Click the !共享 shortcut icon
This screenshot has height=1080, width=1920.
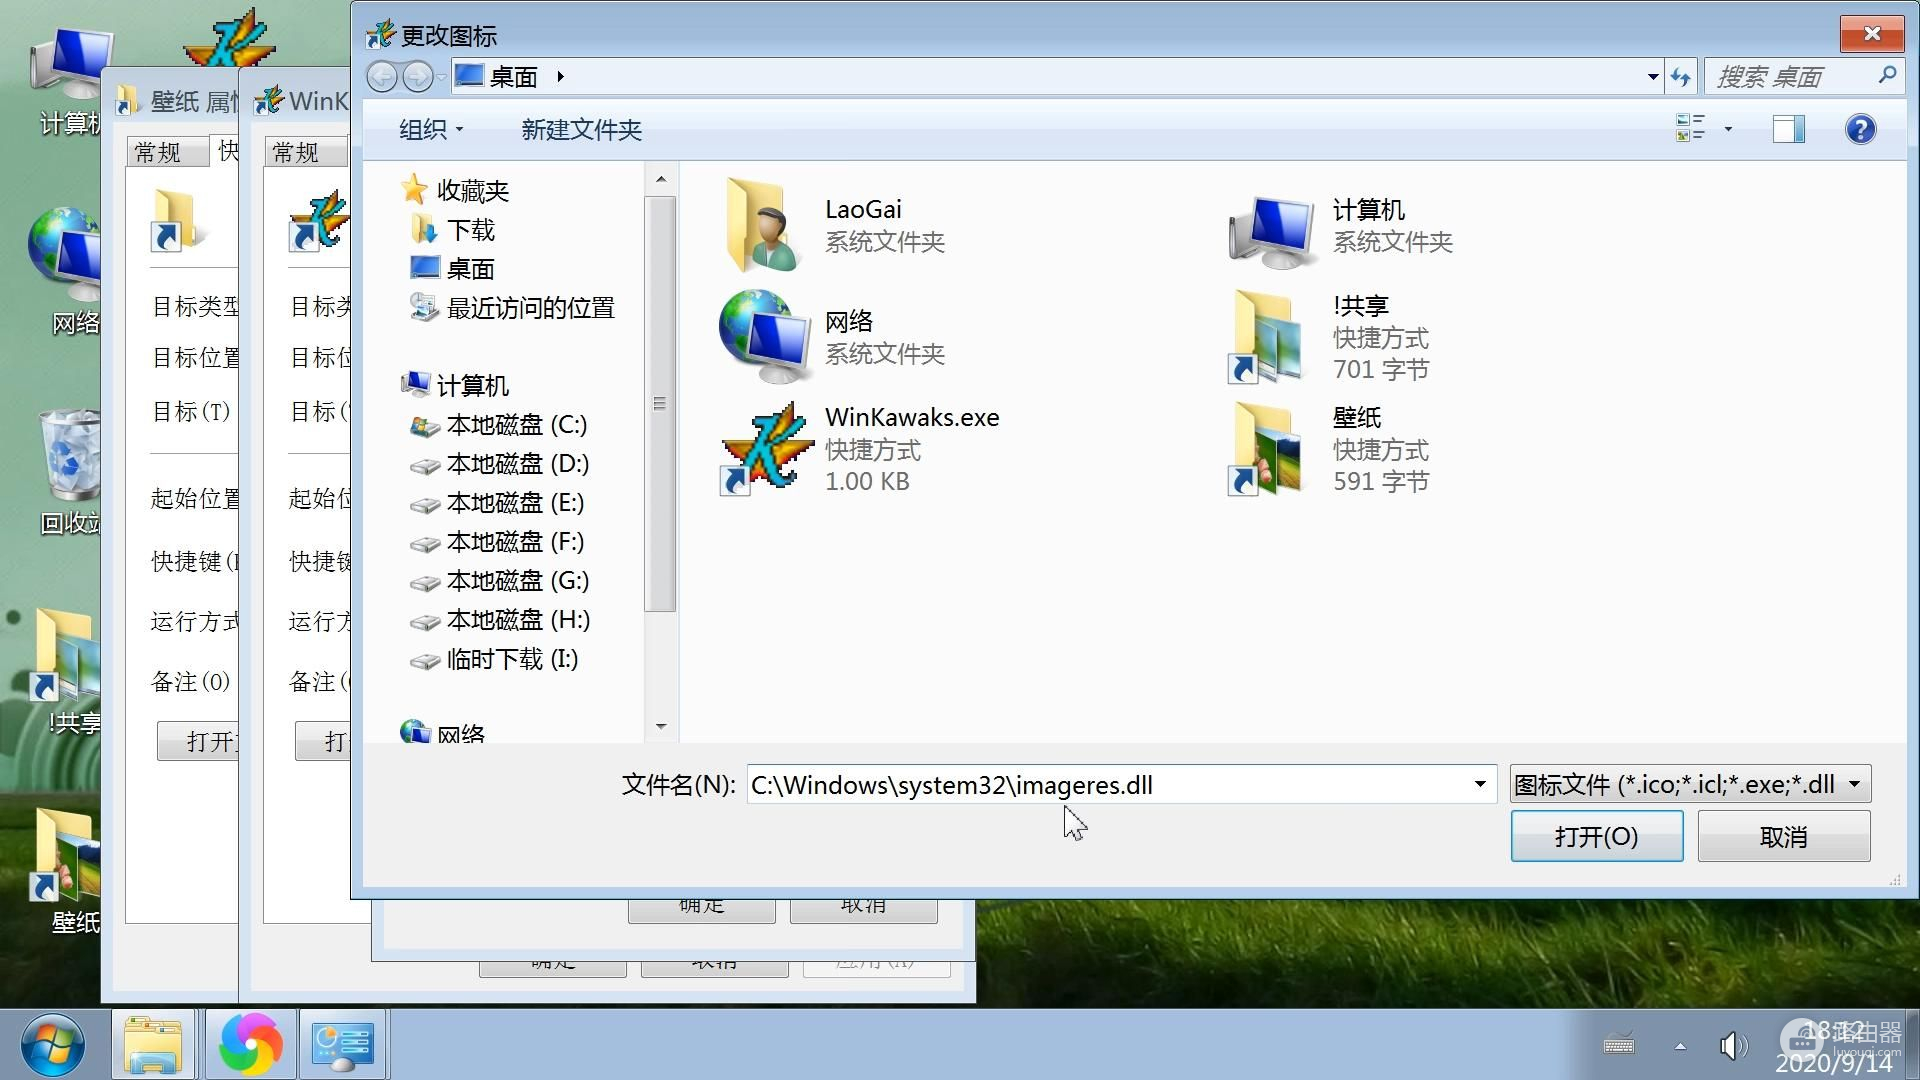1267,338
